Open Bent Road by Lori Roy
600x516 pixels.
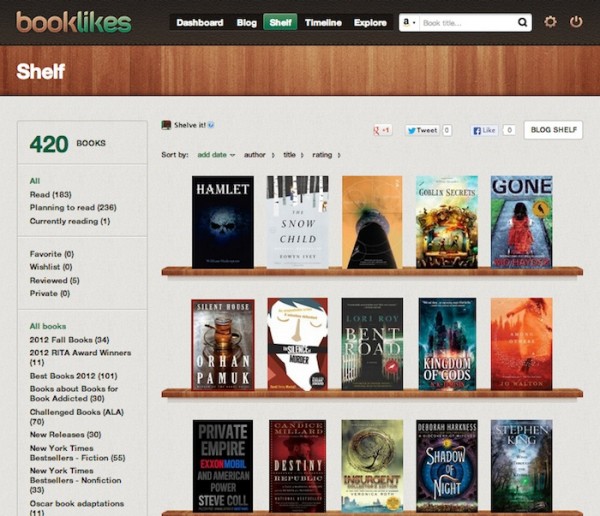click(372, 345)
